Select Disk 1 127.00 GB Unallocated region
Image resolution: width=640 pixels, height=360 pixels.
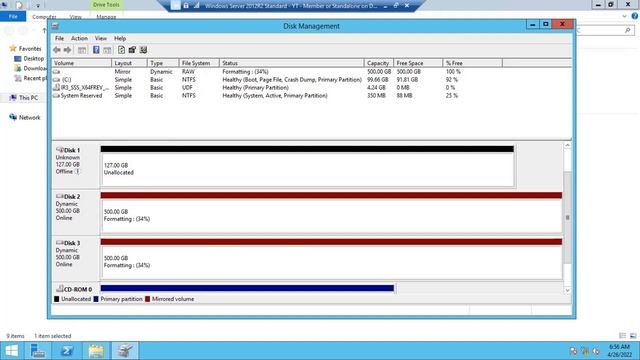307,169
